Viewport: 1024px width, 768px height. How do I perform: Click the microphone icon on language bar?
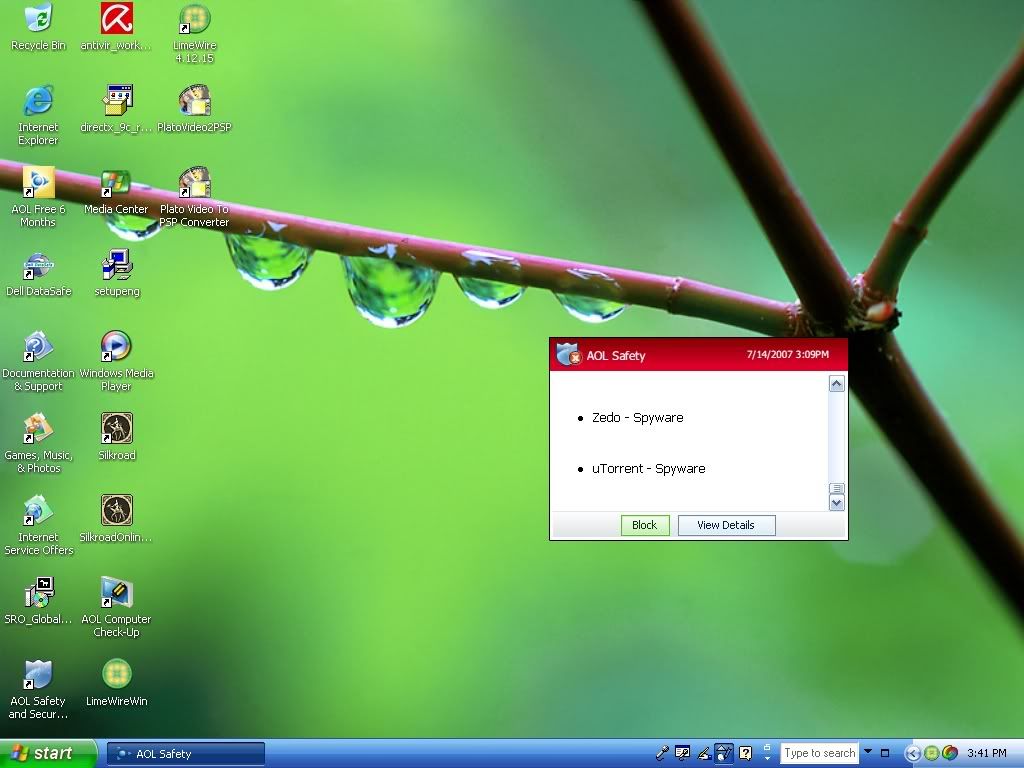(x=662, y=753)
